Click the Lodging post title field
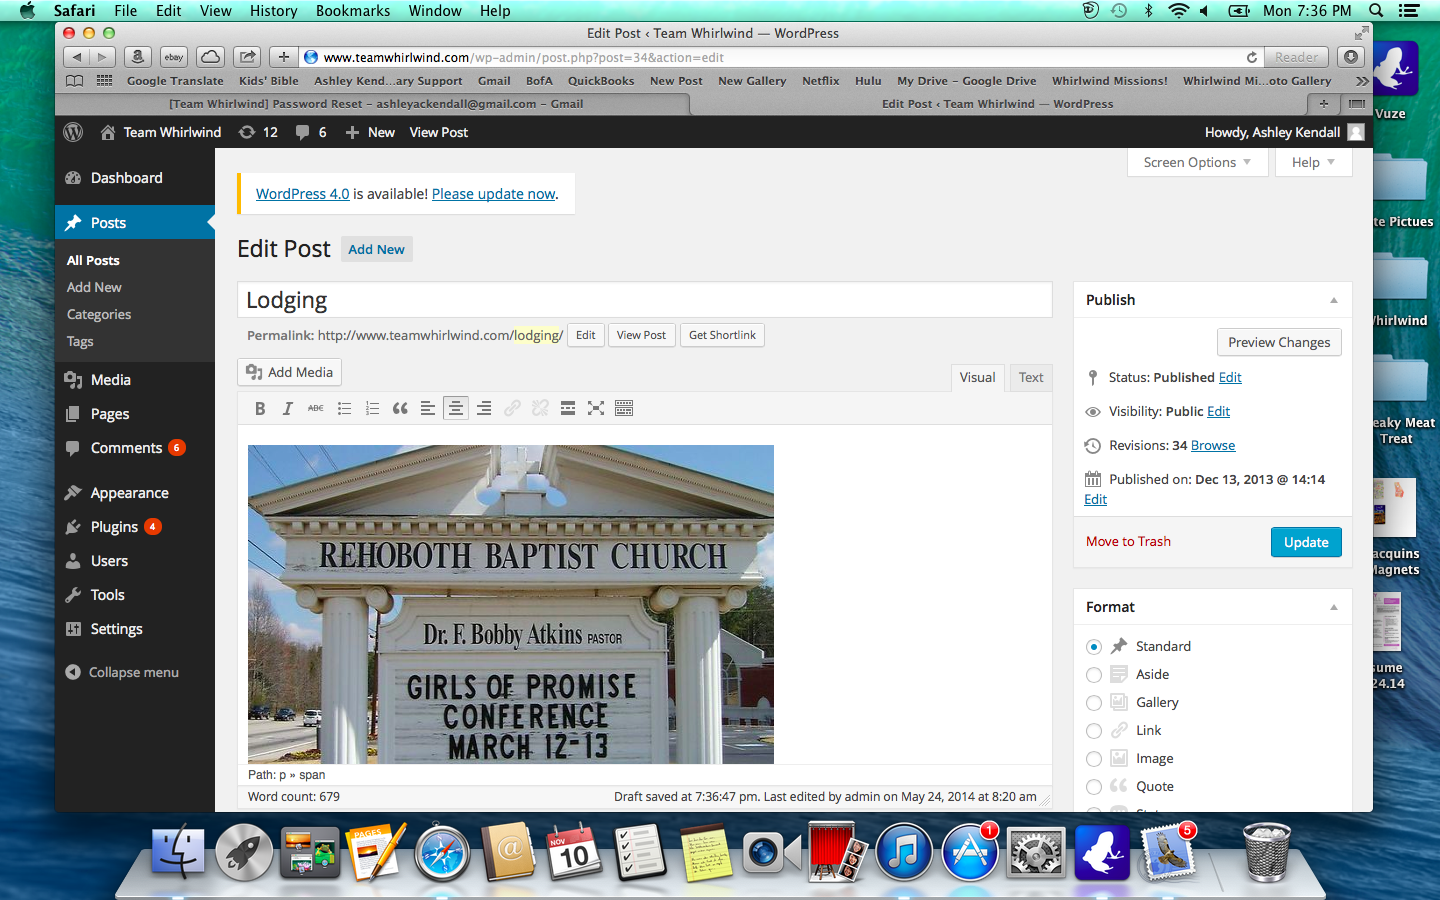The width and height of the screenshot is (1440, 900). (644, 300)
